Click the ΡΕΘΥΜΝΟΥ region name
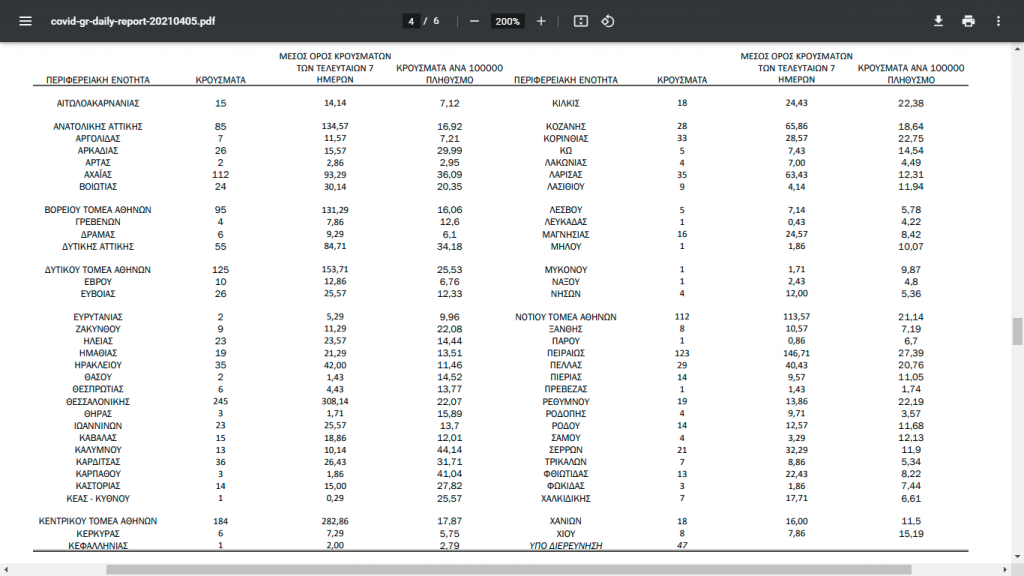 [566, 402]
